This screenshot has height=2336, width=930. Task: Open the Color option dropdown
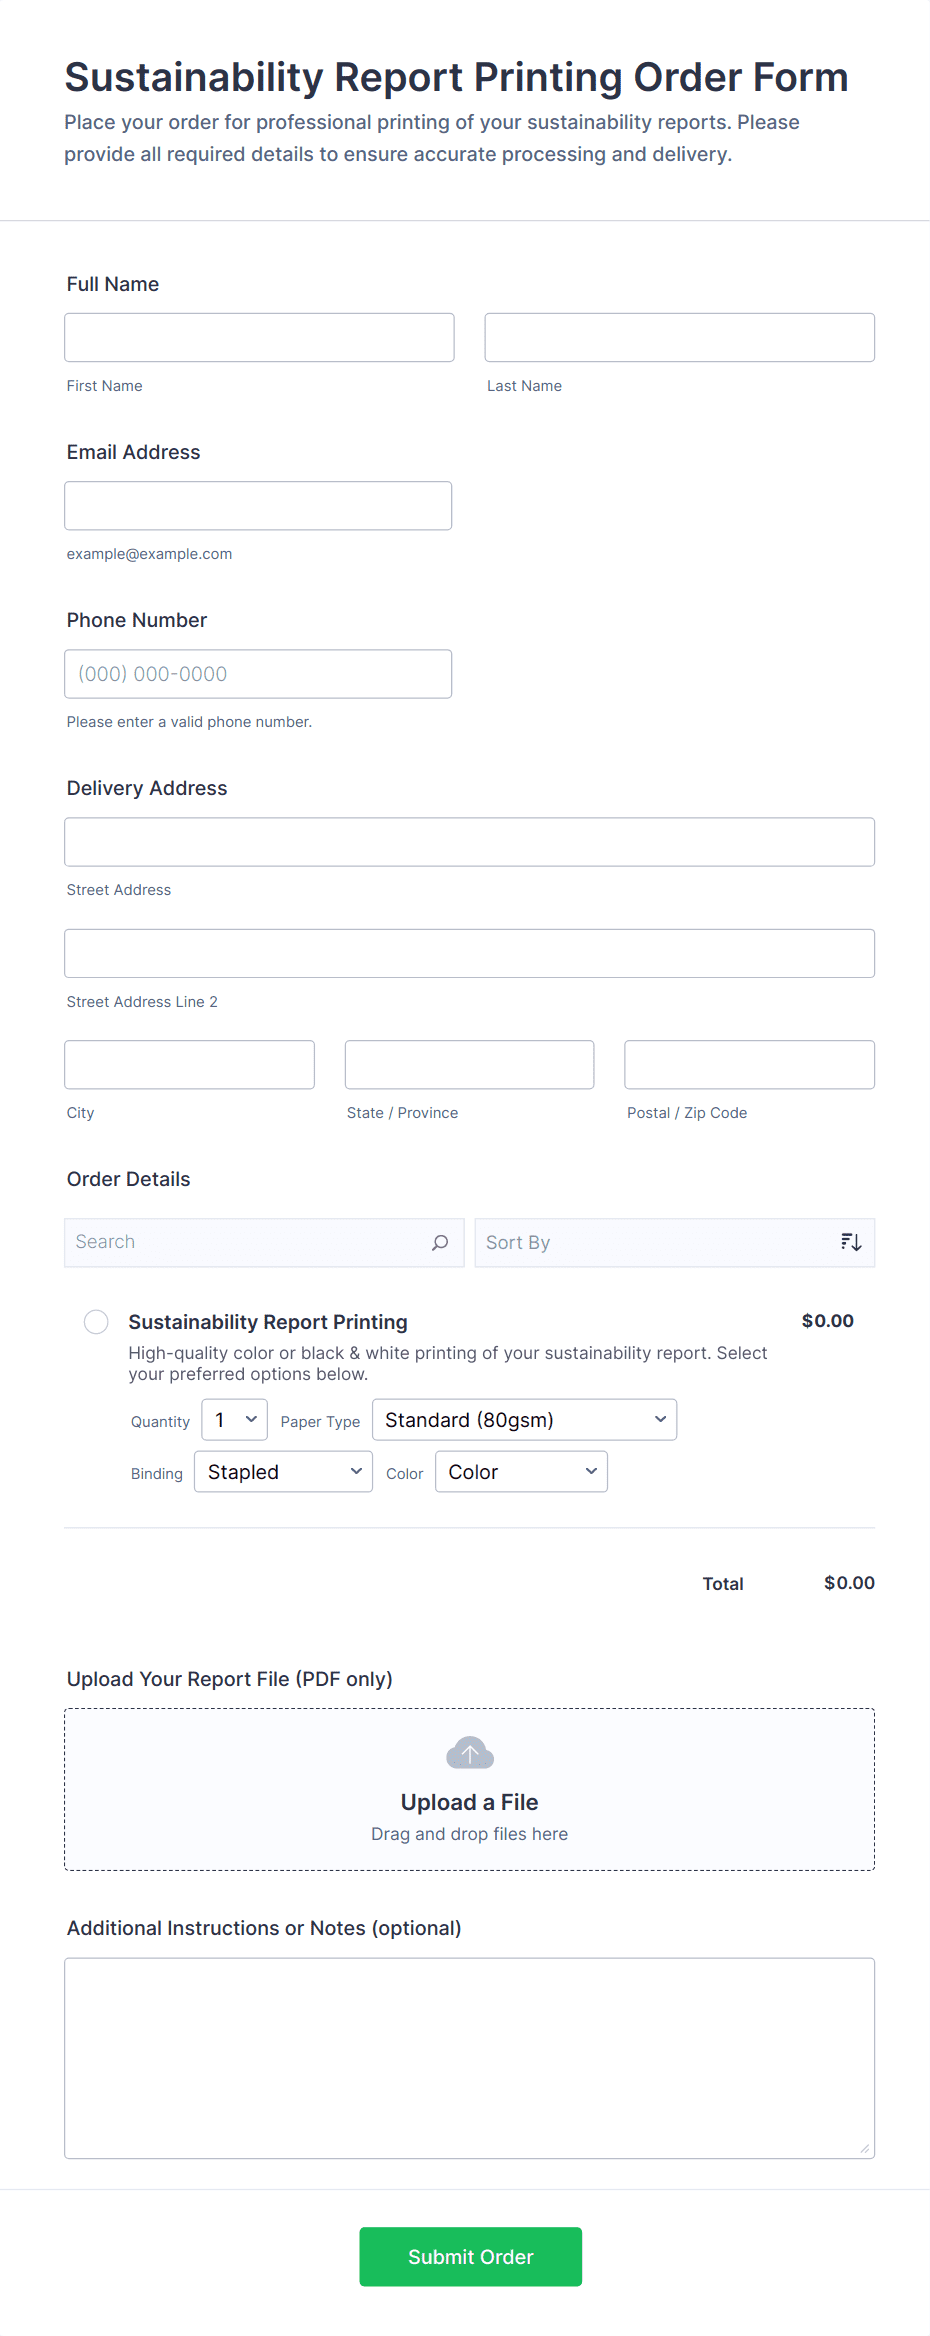click(521, 1472)
